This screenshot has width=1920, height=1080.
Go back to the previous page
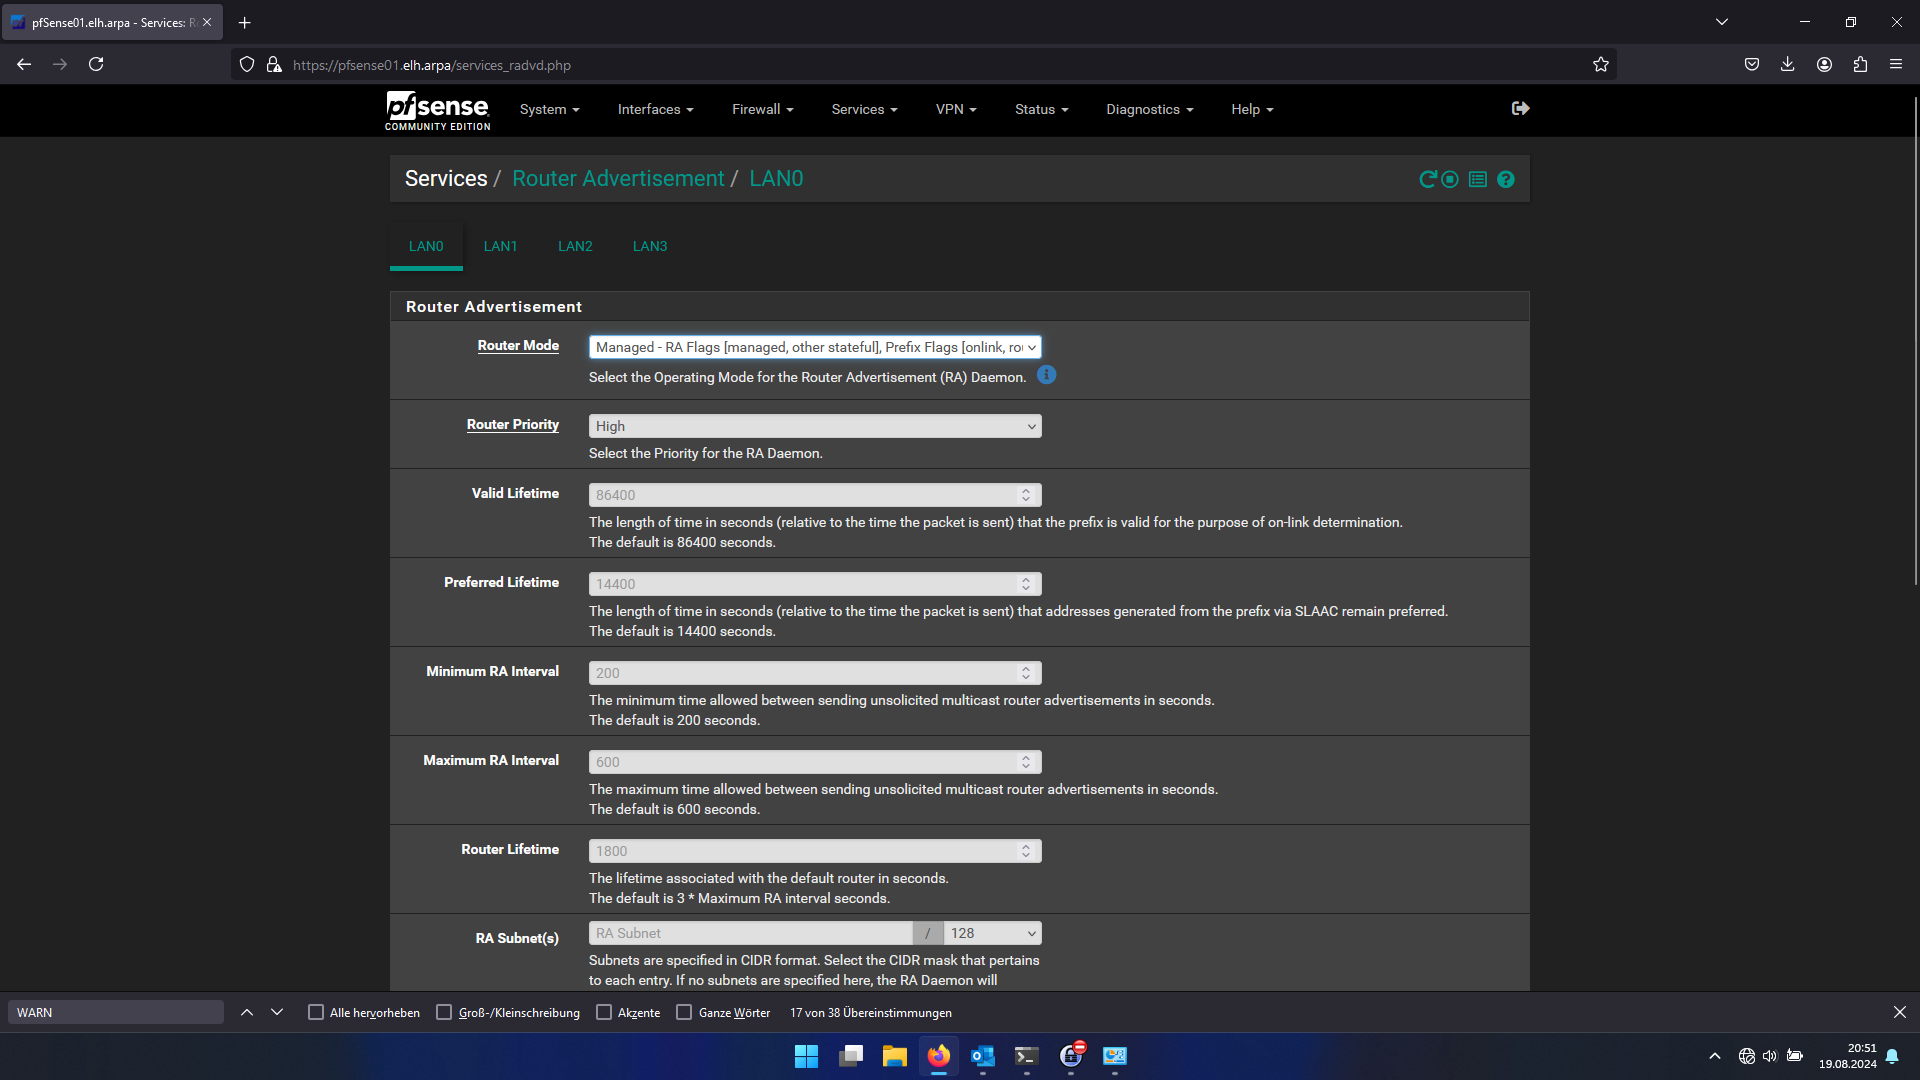point(24,64)
